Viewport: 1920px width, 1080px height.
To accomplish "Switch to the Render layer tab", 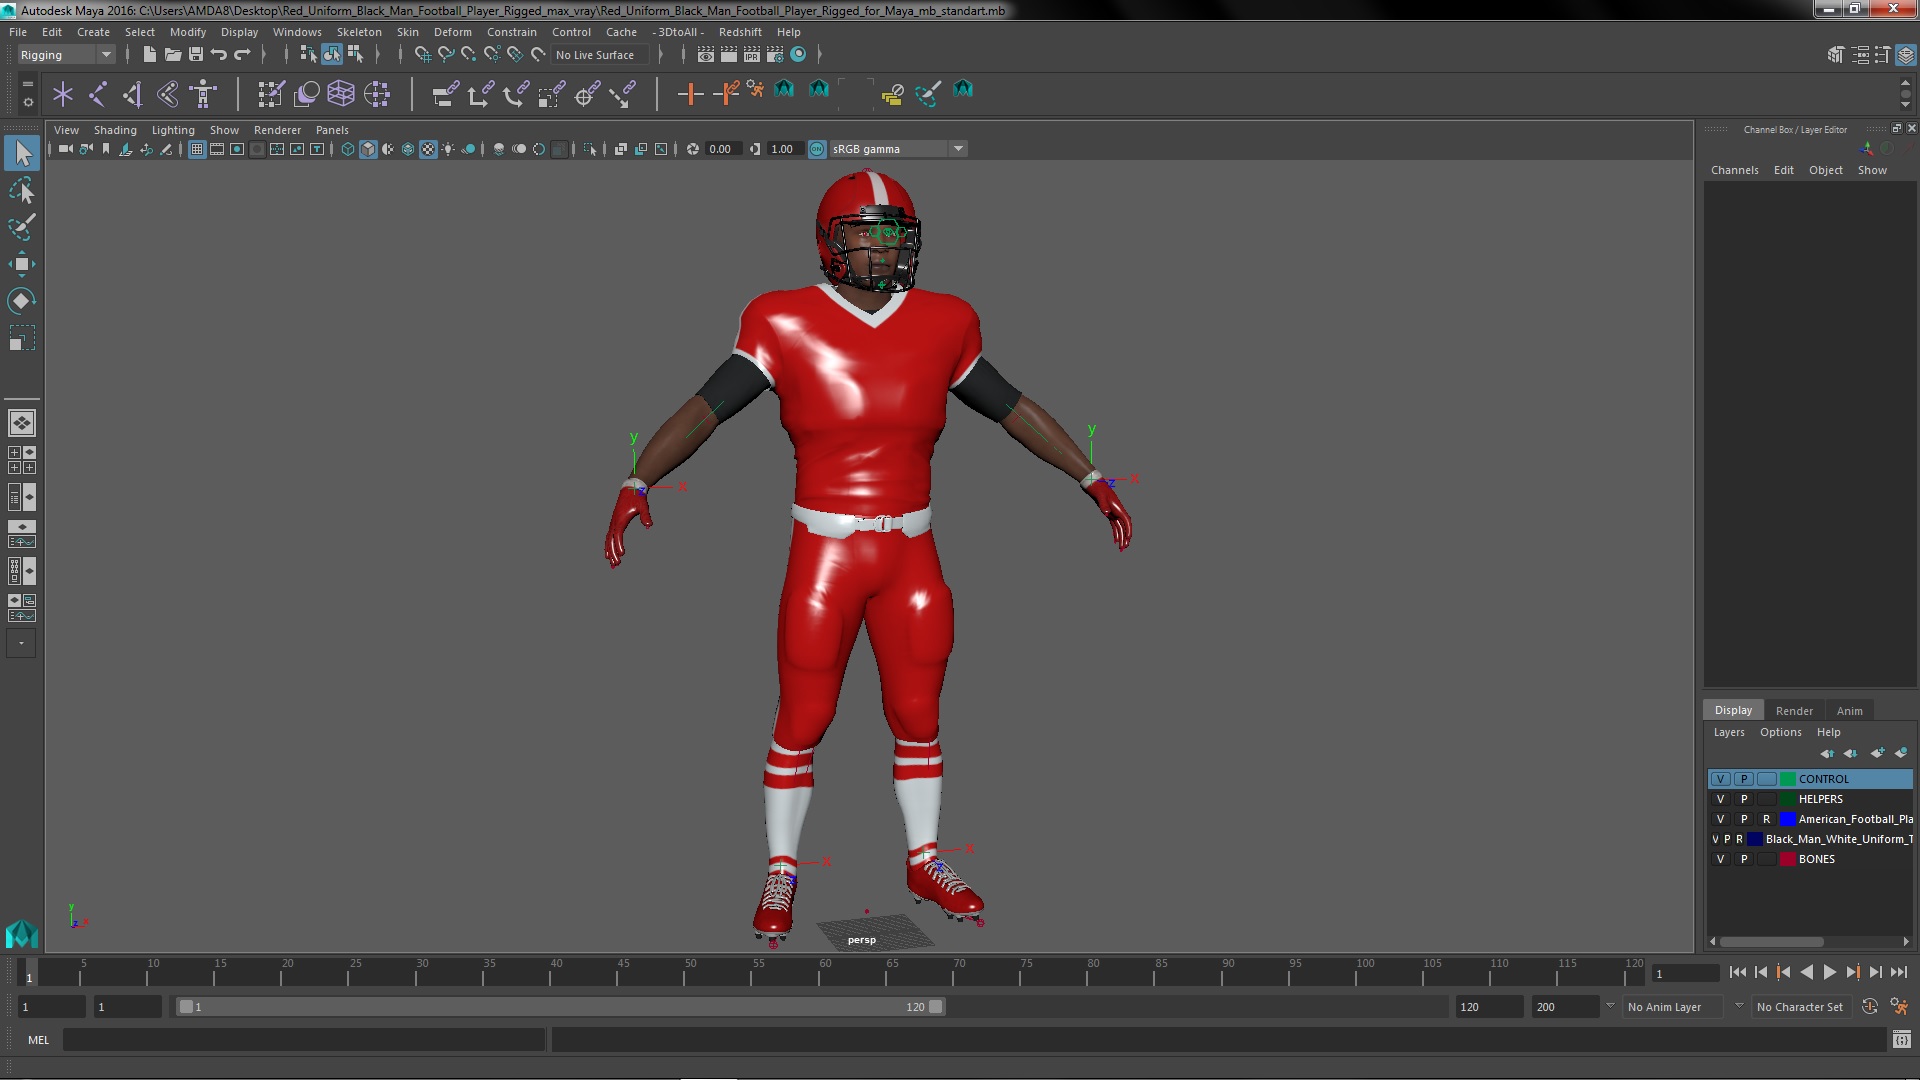I will (1794, 711).
